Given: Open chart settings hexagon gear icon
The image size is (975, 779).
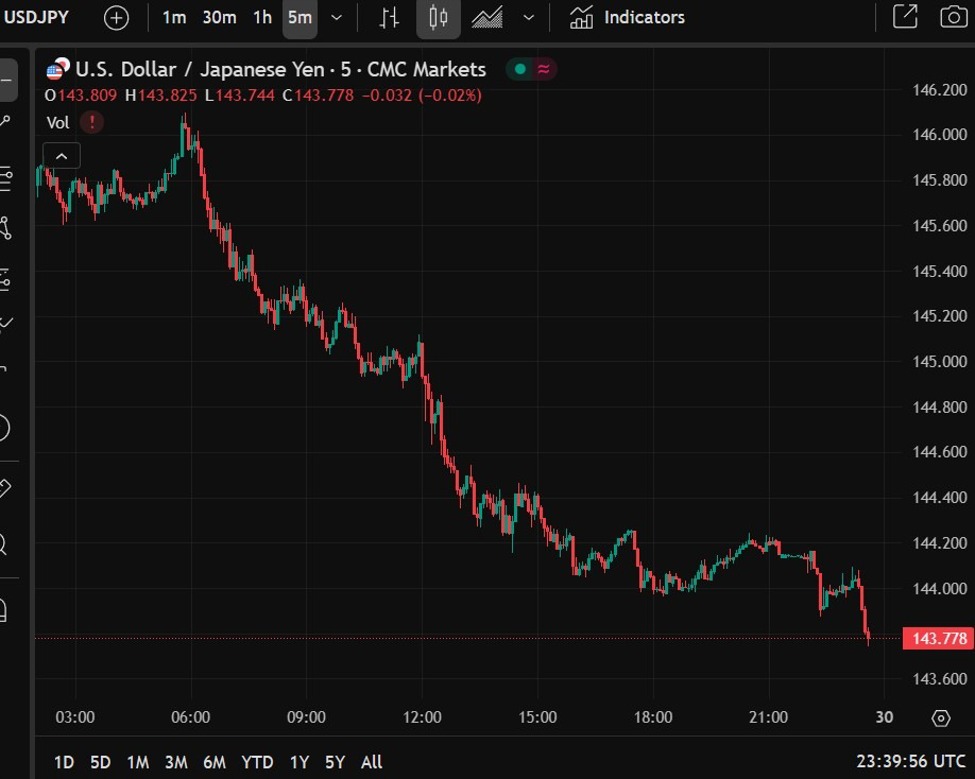Looking at the screenshot, I should tap(941, 718).
